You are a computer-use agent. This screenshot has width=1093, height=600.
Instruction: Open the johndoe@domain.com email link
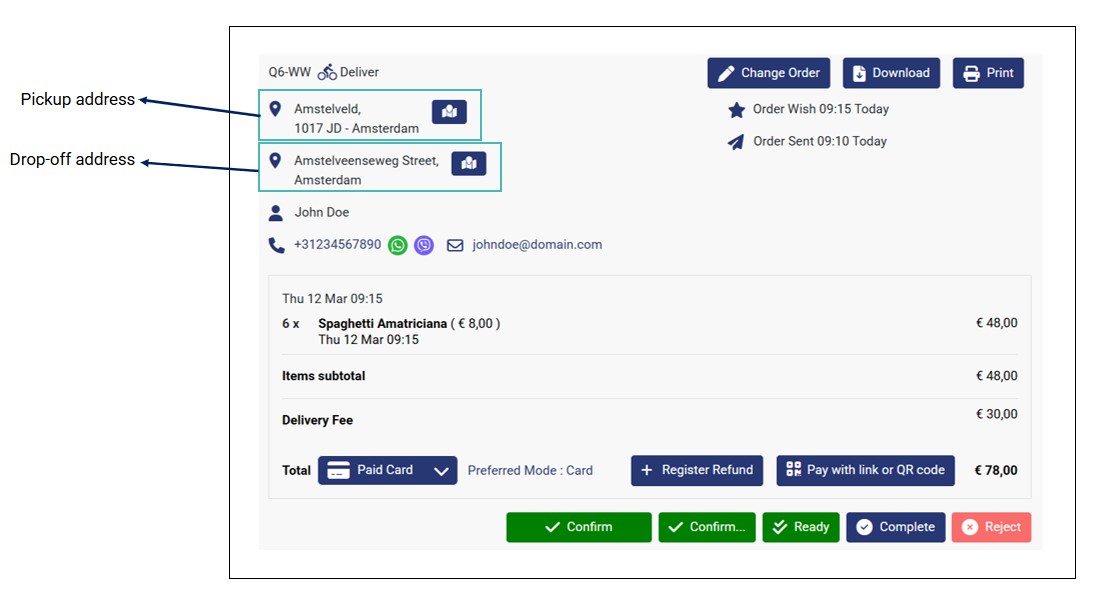[537, 245]
